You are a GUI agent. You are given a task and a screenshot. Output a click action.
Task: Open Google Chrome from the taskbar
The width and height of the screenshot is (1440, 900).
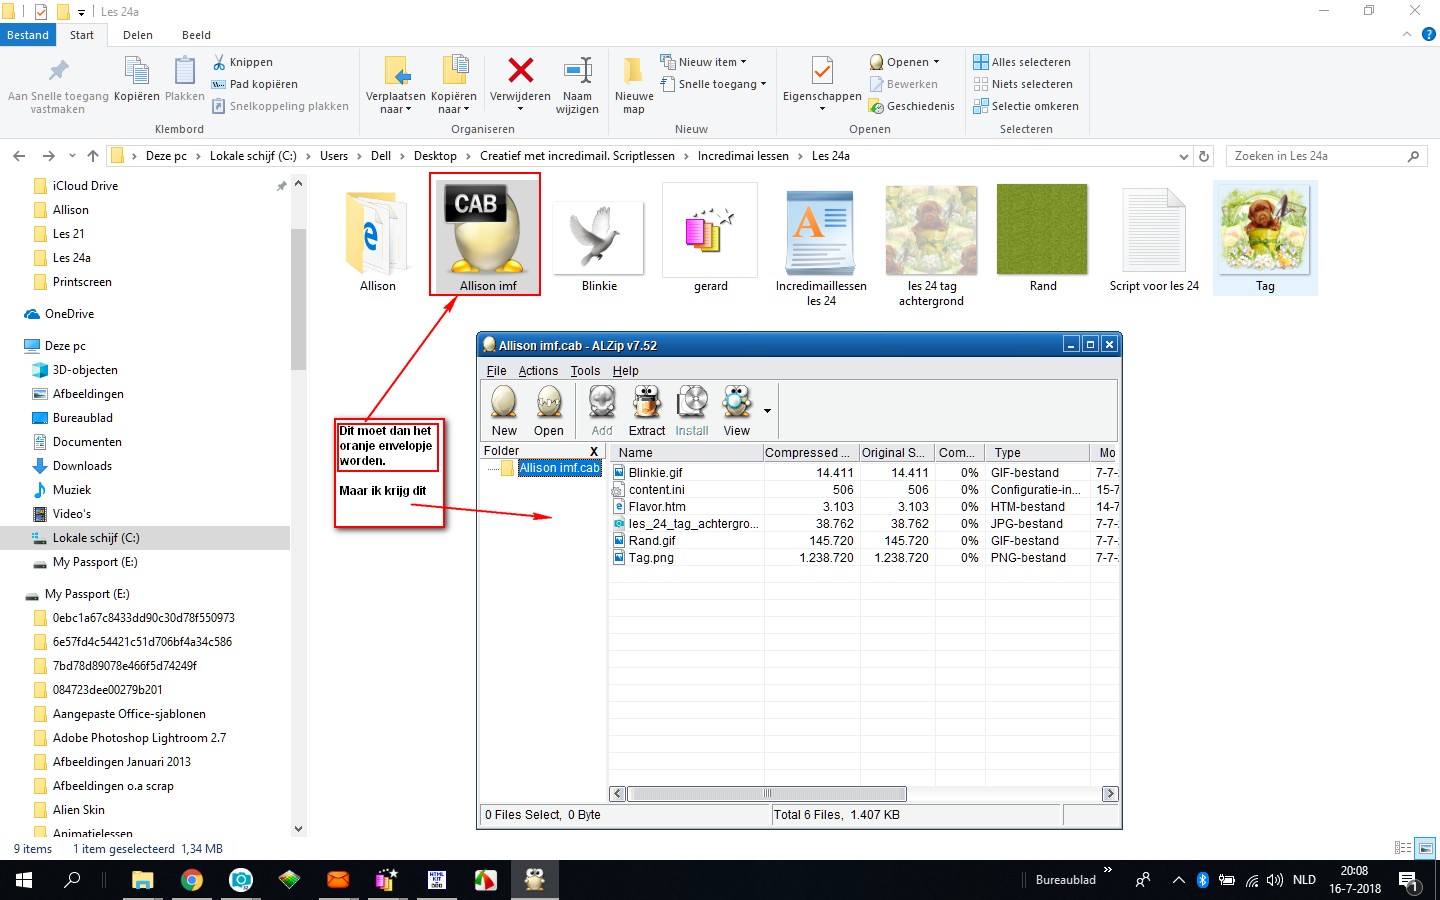tap(191, 880)
